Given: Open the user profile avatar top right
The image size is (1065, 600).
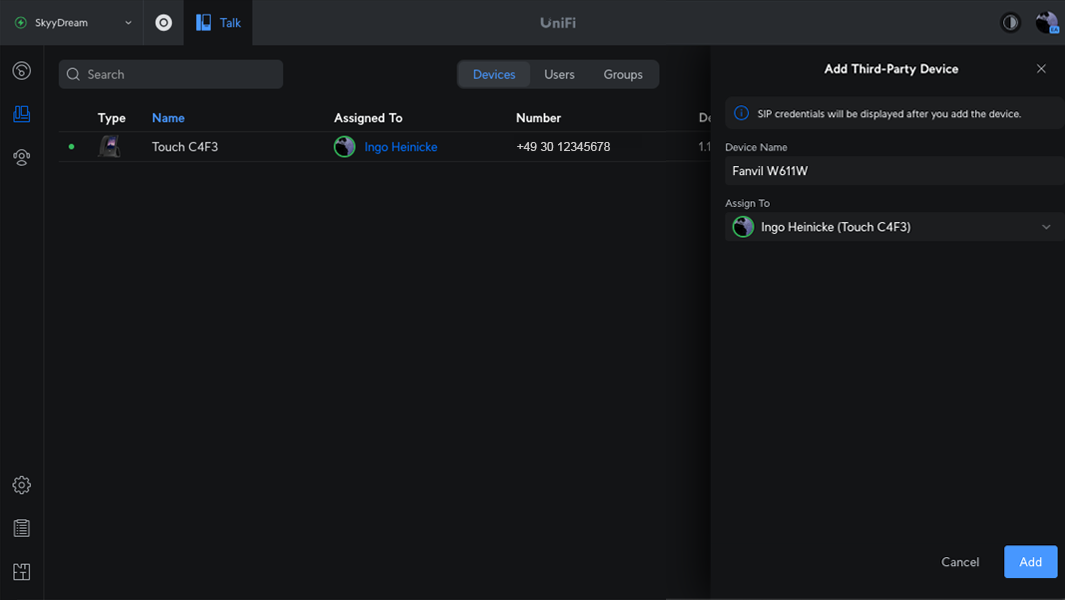Looking at the screenshot, I should point(1046,22).
